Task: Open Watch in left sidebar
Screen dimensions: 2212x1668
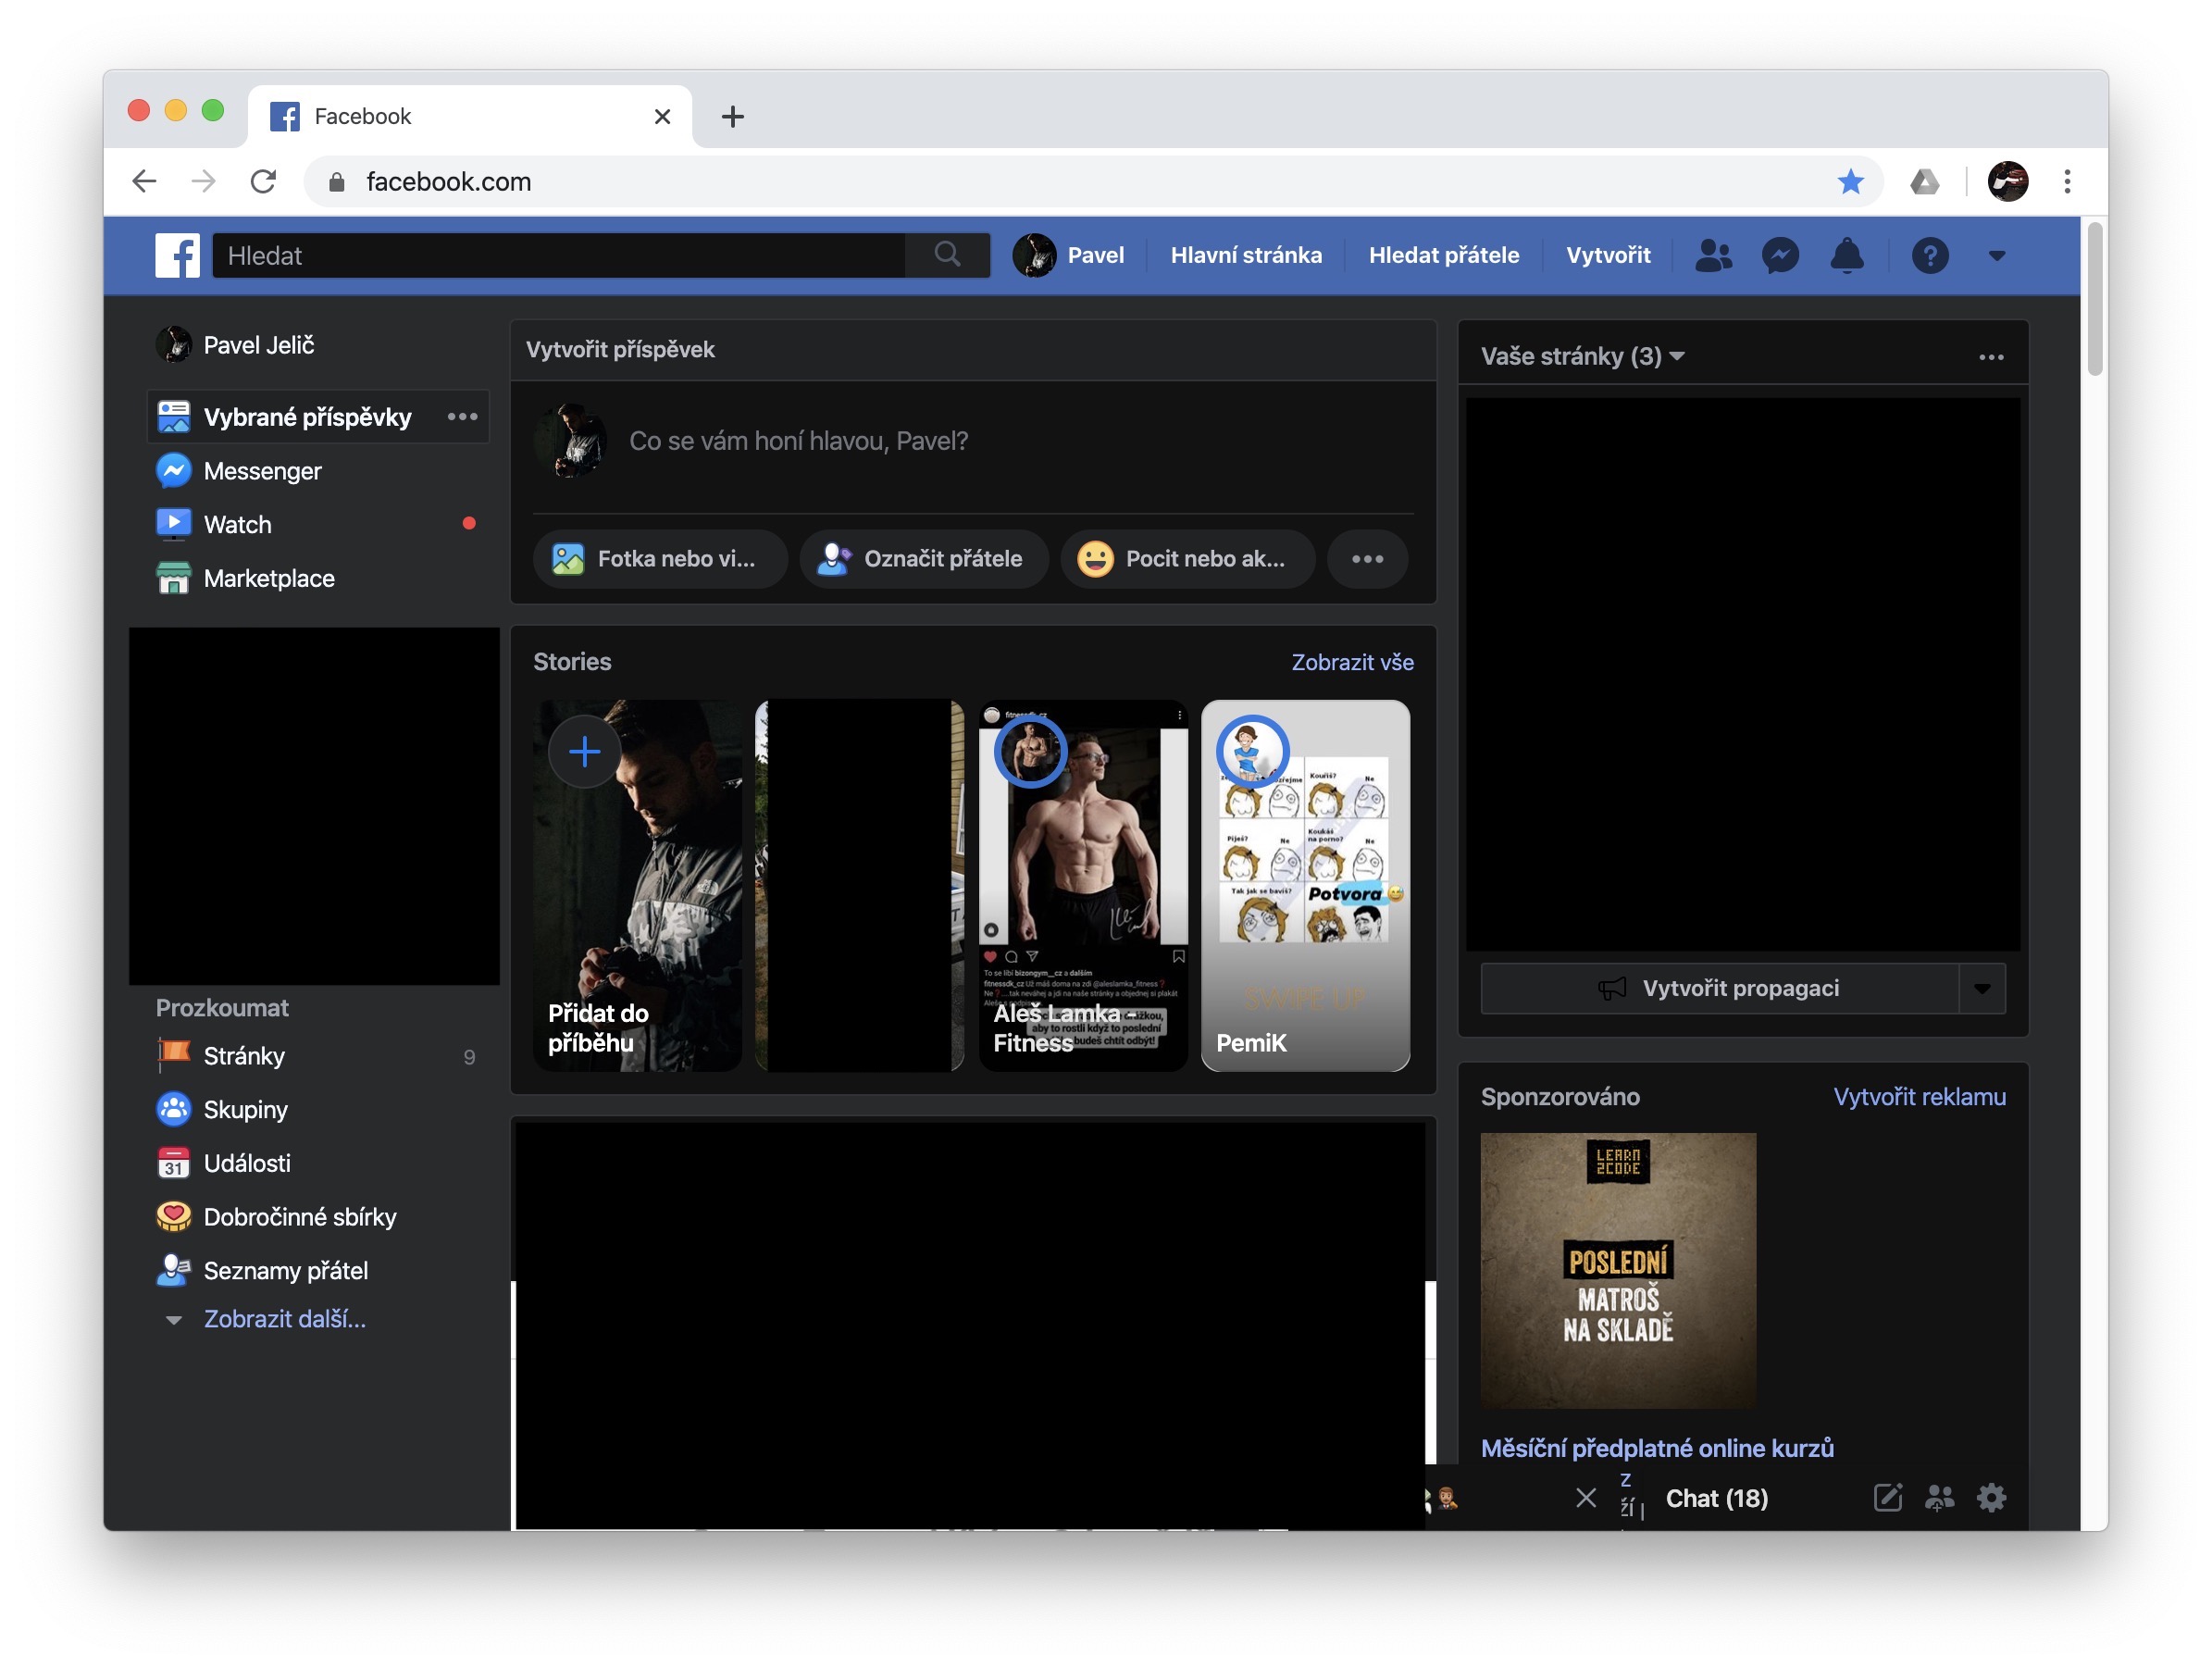Action: point(237,524)
